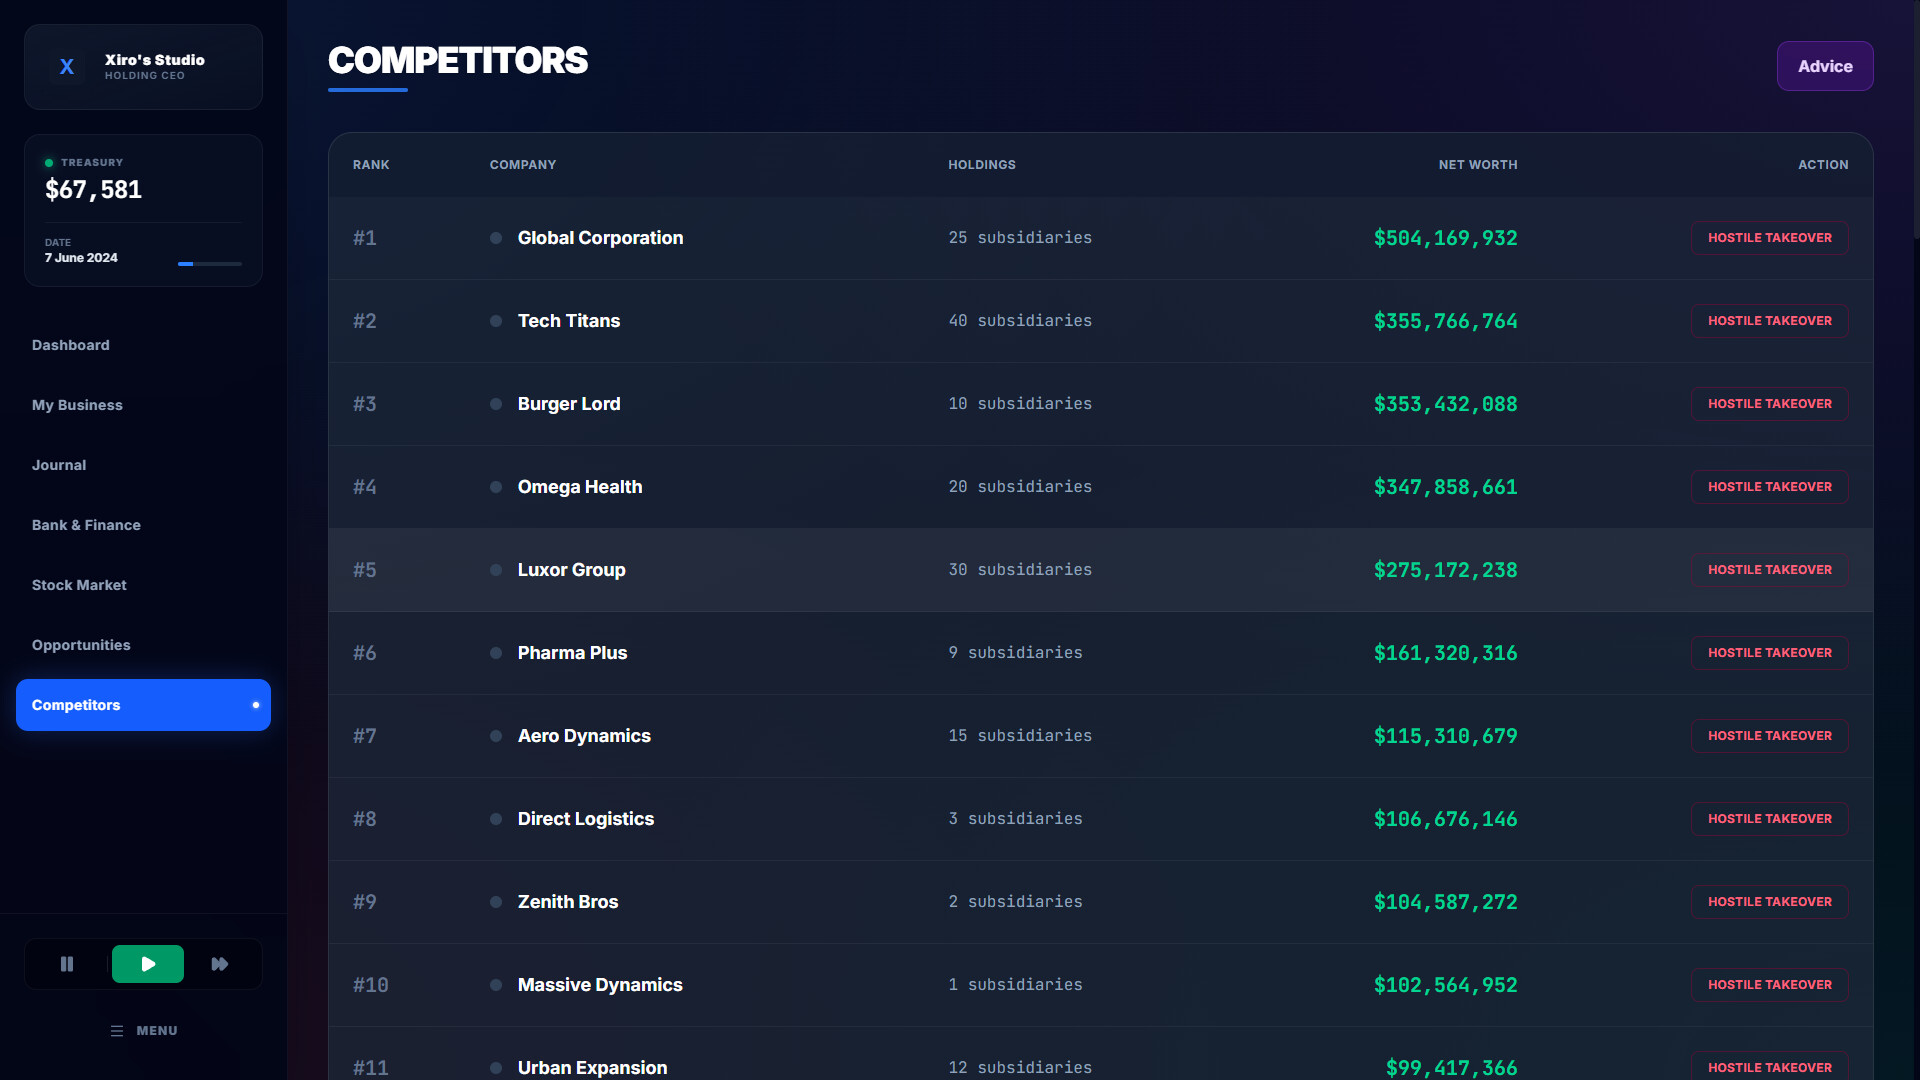
Task: Open the hamburger MENU icon
Action: pyautogui.click(x=117, y=1031)
